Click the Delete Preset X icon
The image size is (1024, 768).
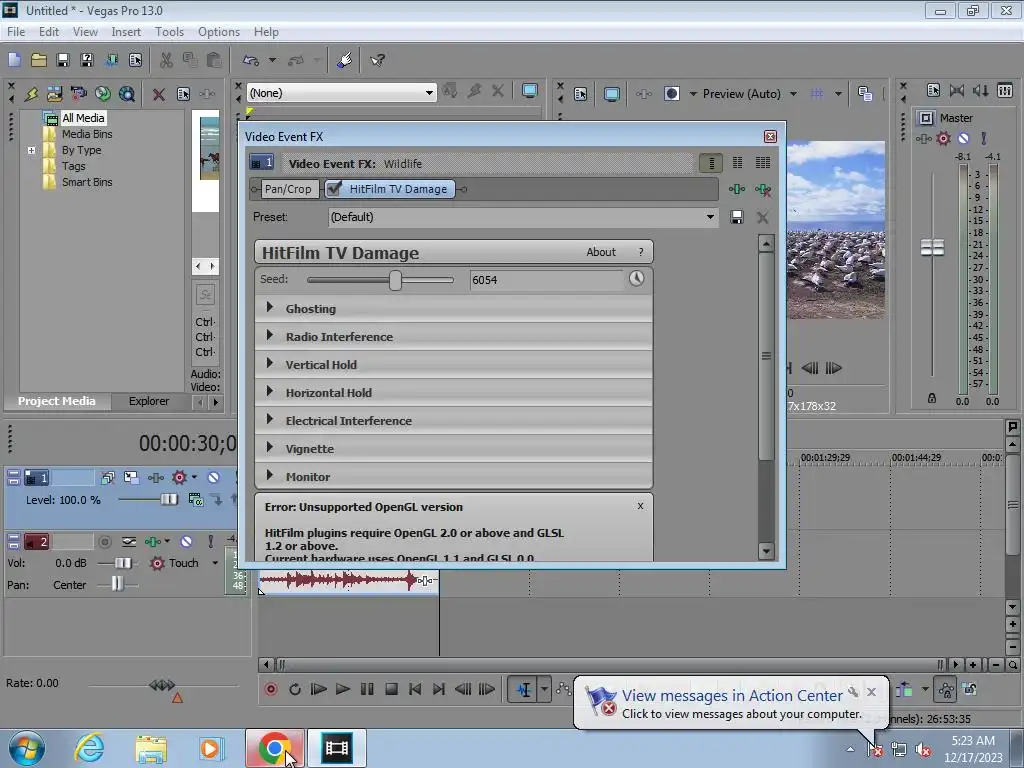click(x=762, y=217)
